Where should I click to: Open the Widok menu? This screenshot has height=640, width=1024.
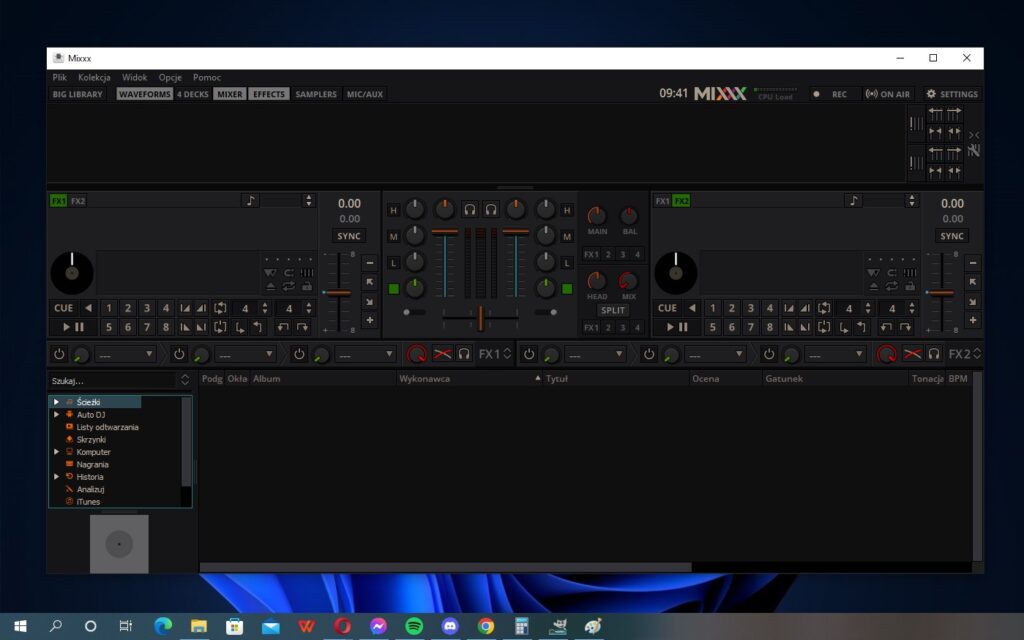(135, 77)
